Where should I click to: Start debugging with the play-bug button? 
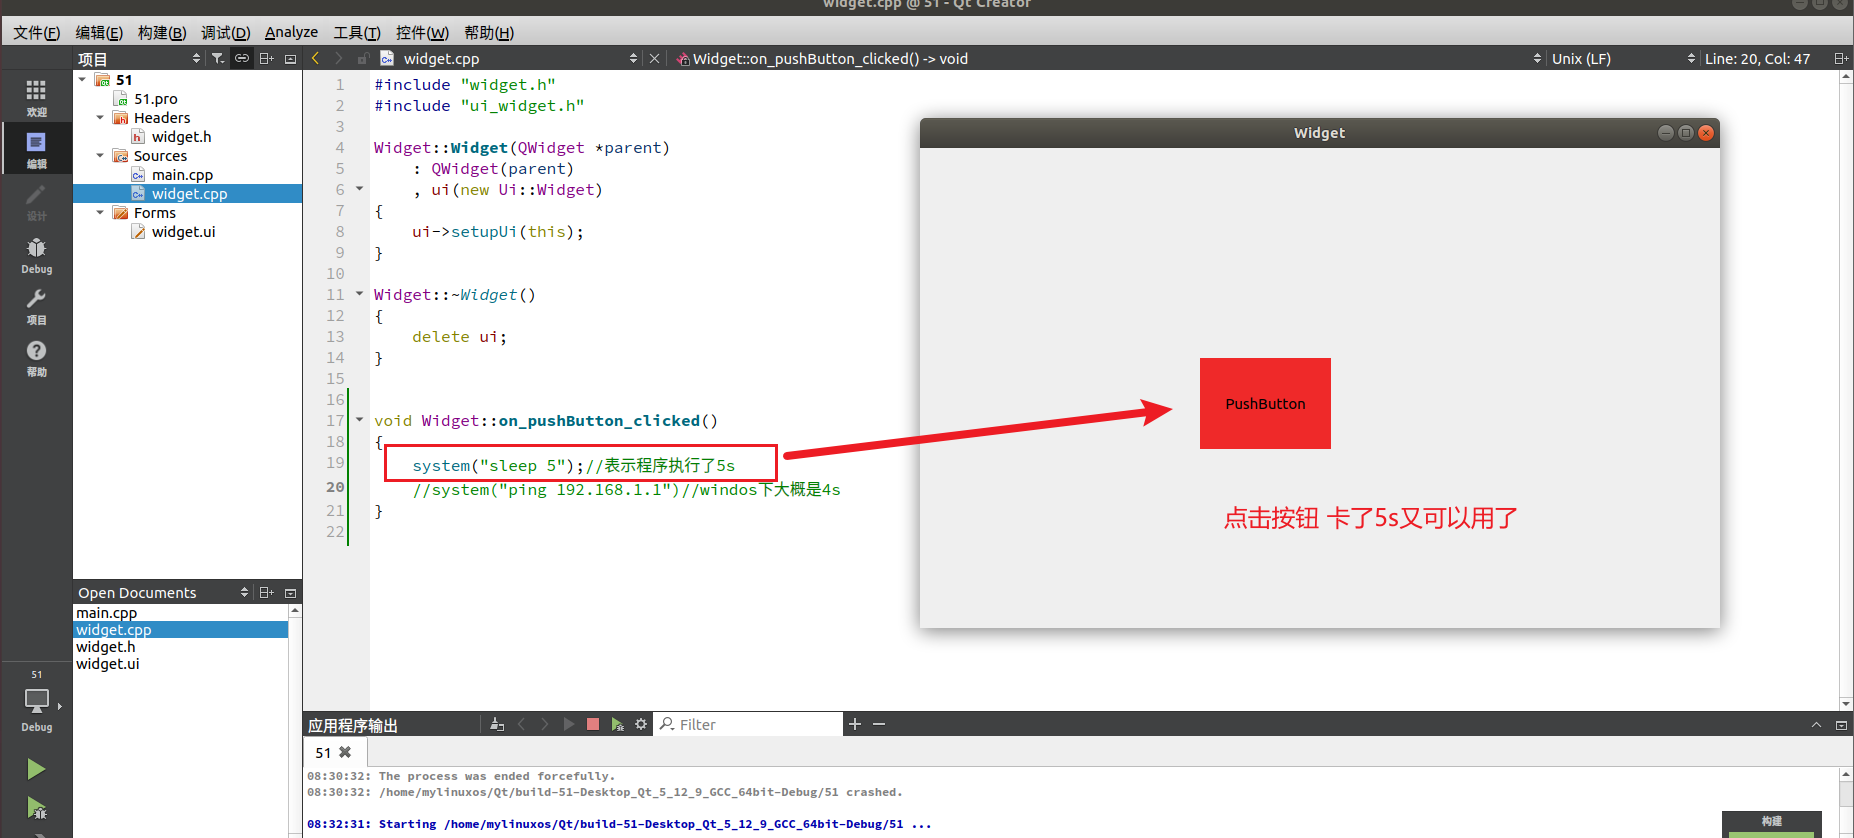point(36,808)
